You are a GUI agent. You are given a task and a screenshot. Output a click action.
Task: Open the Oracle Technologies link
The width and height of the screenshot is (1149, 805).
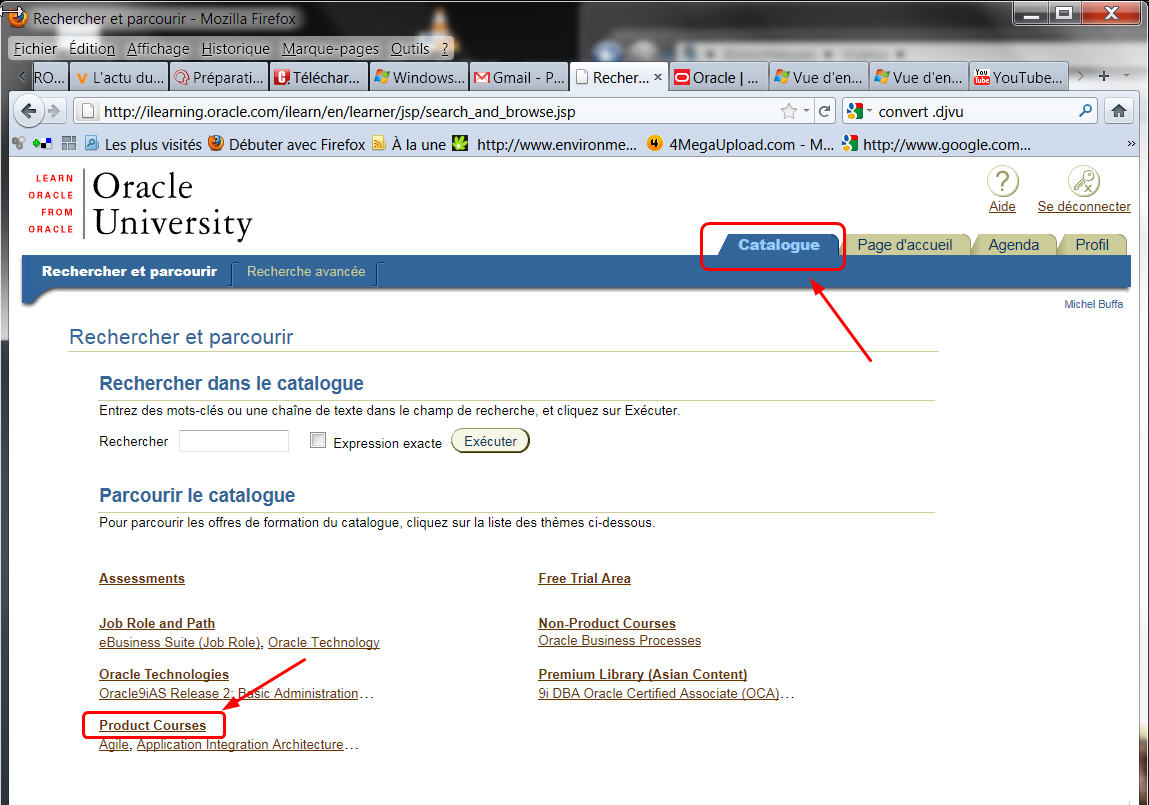(163, 675)
